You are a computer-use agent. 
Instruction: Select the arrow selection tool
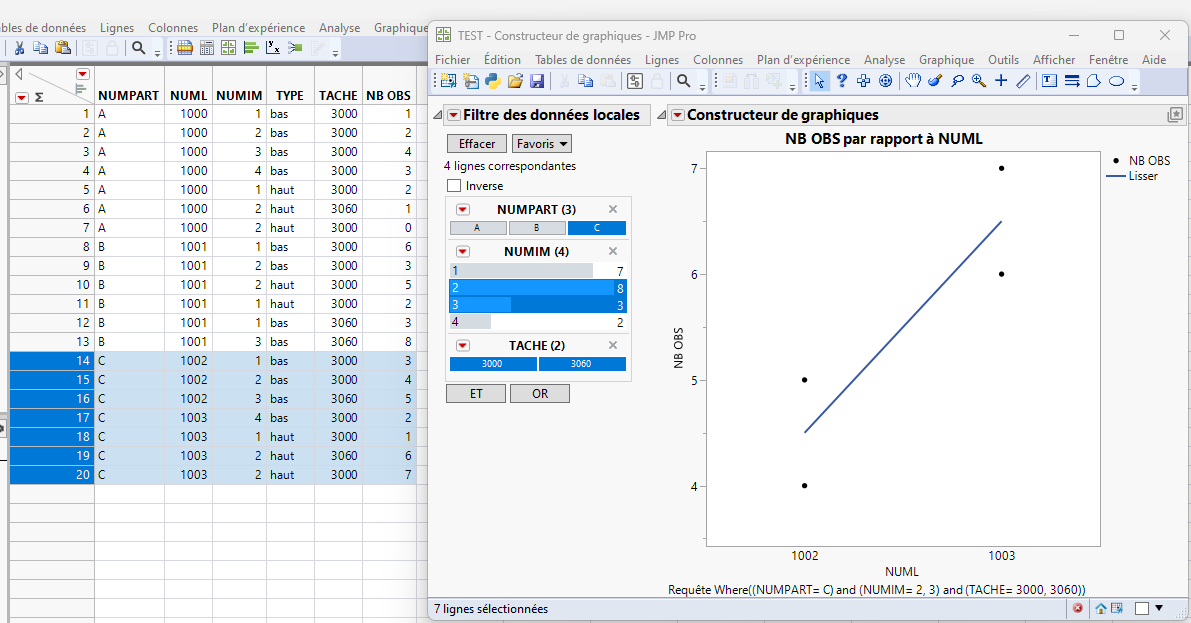(818, 80)
